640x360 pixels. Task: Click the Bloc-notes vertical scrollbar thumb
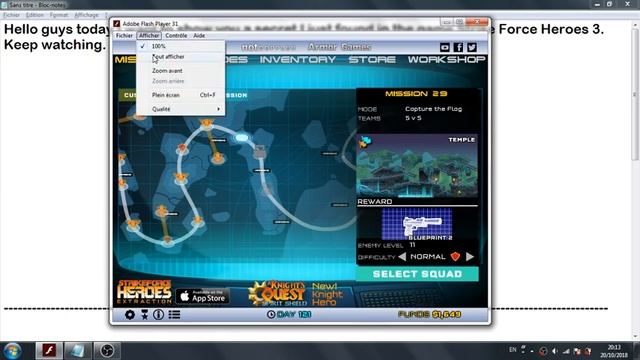pyautogui.click(x=636, y=94)
